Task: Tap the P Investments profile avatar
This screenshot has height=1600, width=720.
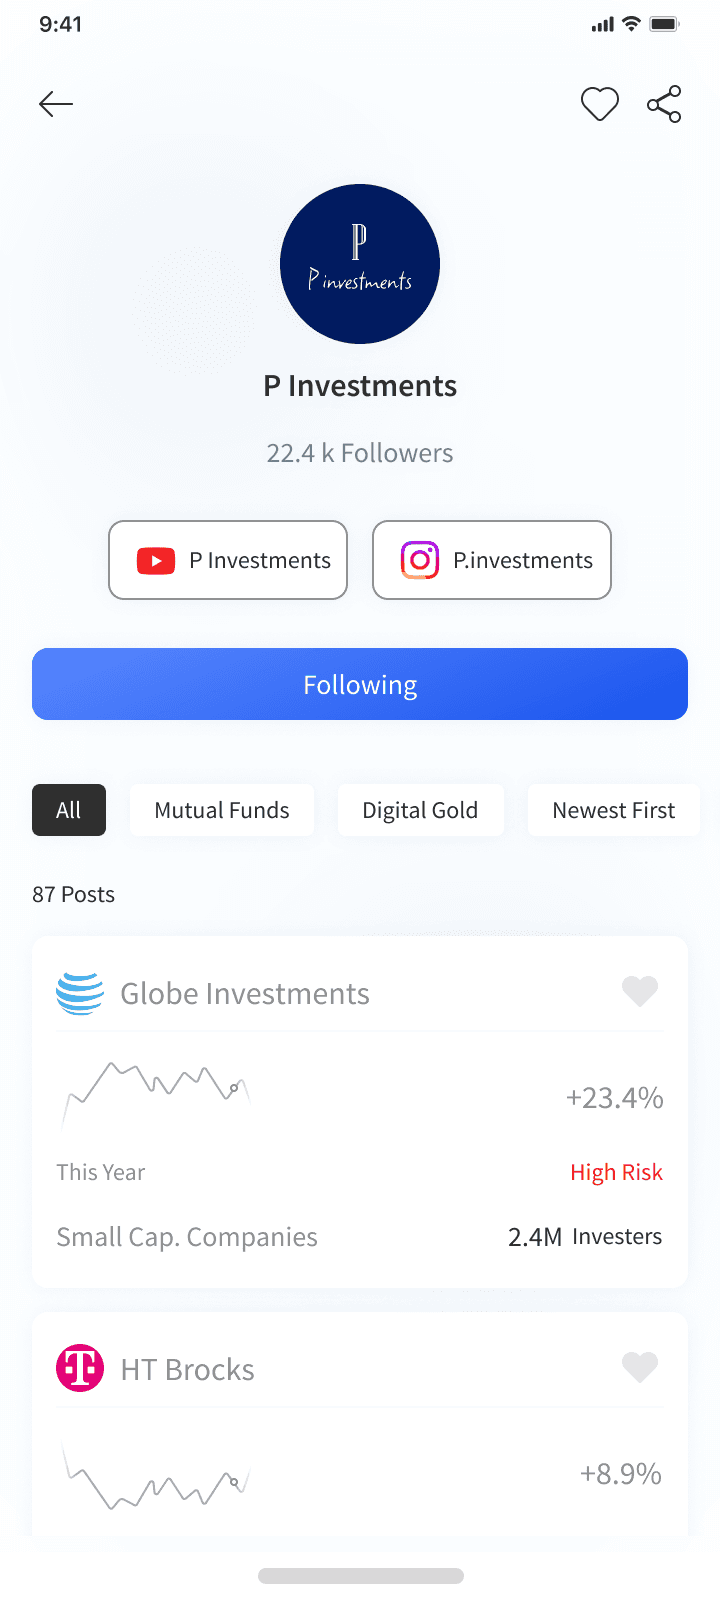Action: [x=360, y=264]
